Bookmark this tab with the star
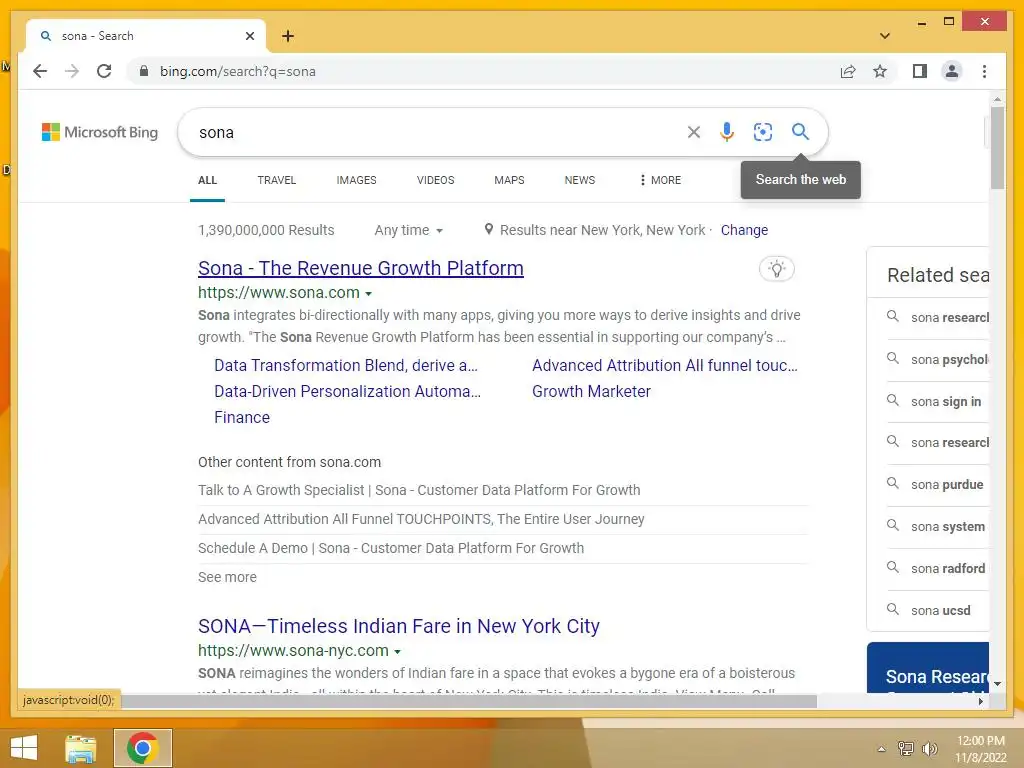Viewport: 1024px width, 768px height. pyautogui.click(x=880, y=71)
